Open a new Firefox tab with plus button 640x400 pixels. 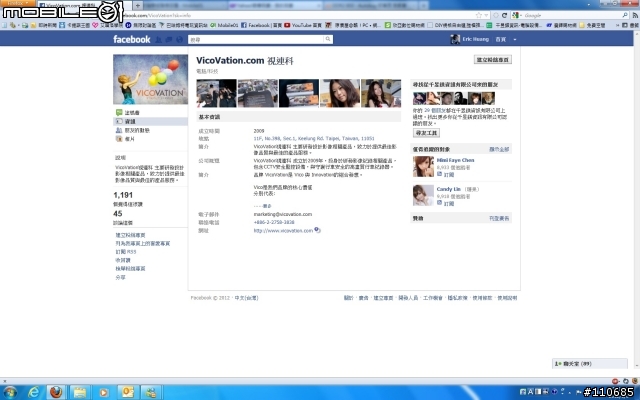(138, 5)
